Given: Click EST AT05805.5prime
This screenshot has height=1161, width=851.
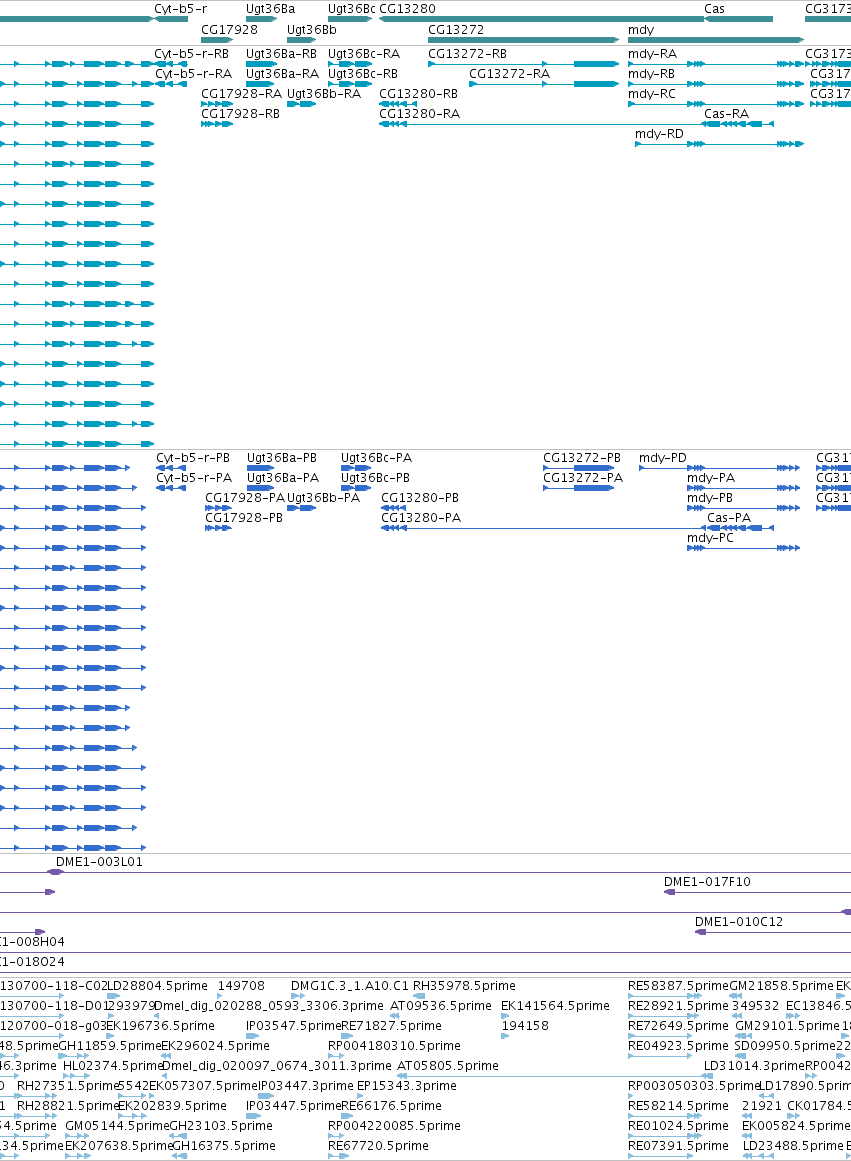Looking at the screenshot, I should point(448,1066).
